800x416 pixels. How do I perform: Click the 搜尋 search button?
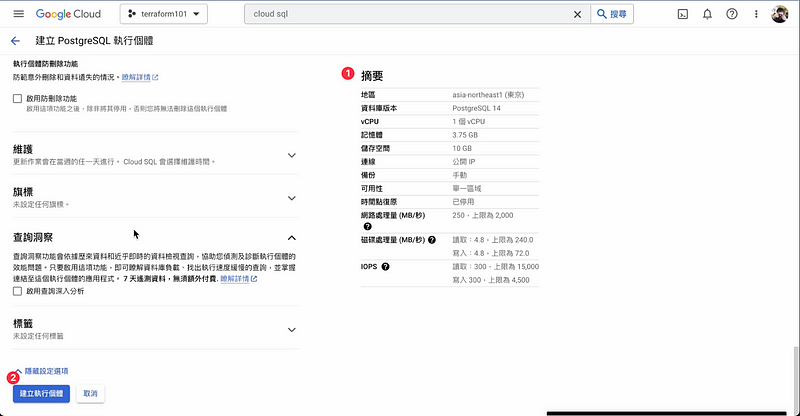[x=612, y=14]
